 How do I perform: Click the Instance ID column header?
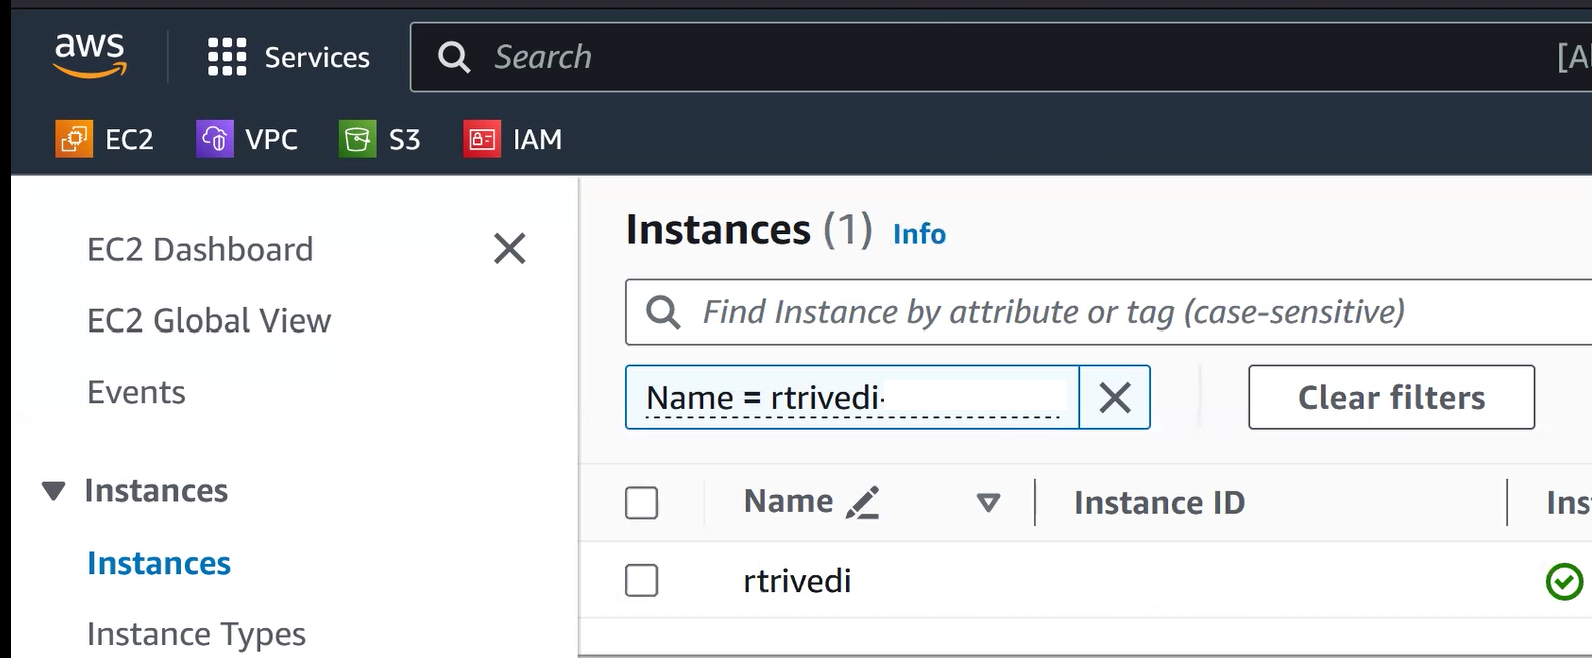(1159, 502)
